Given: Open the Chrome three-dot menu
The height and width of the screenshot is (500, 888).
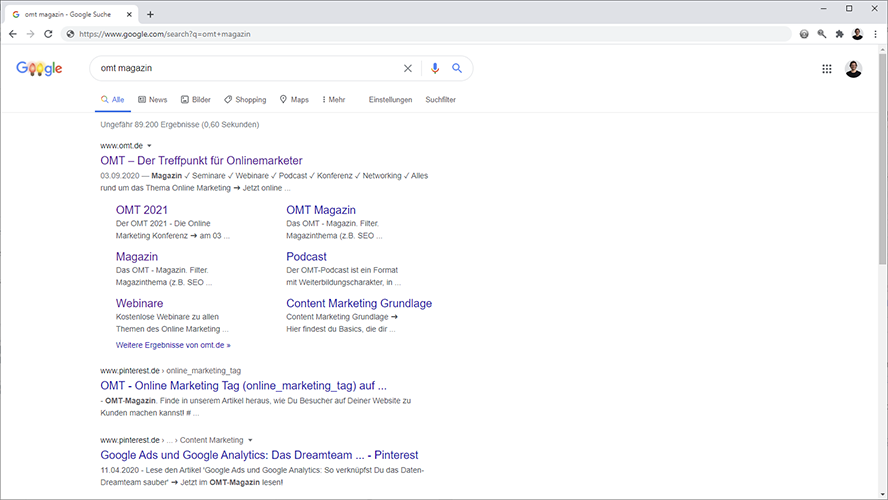Looking at the screenshot, I should pos(876,34).
